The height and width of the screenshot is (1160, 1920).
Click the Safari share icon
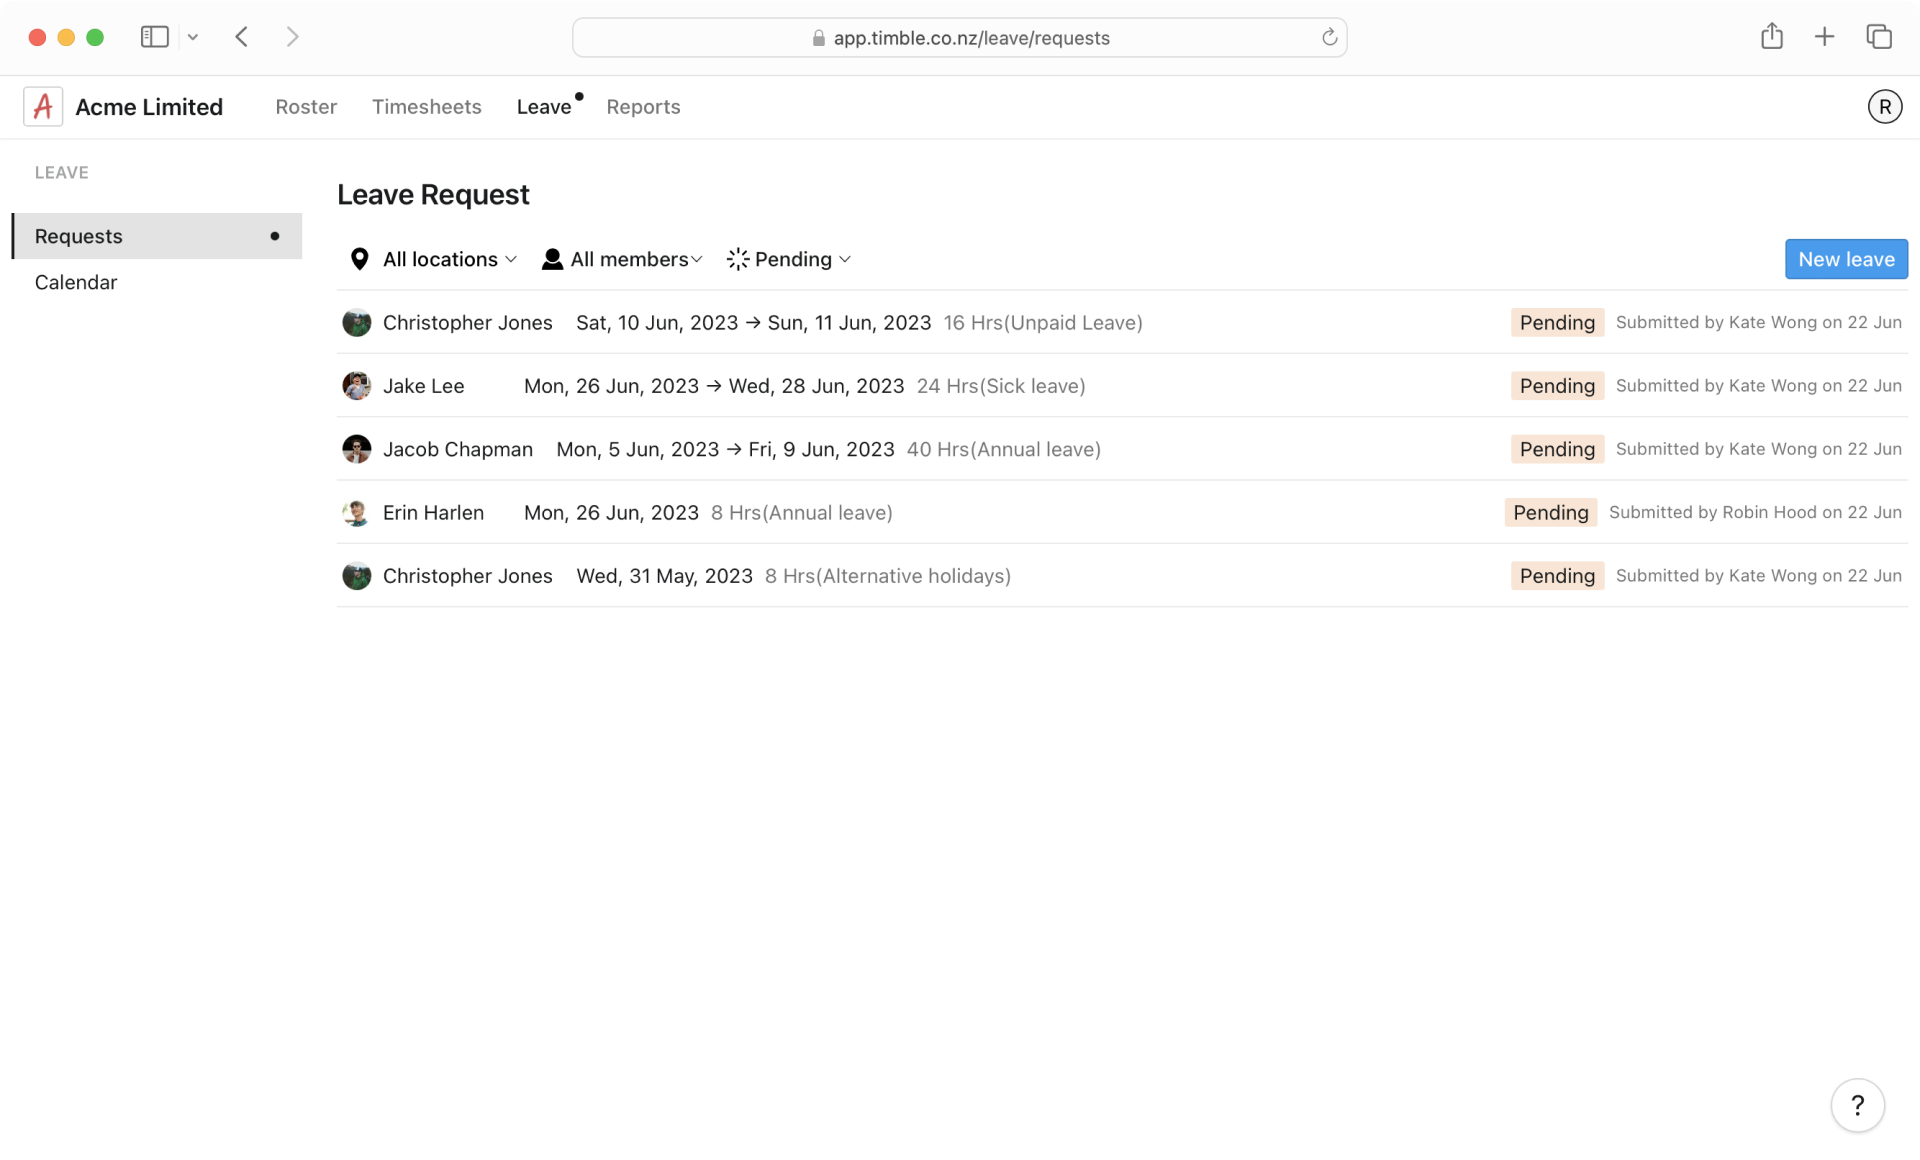(x=1772, y=36)
